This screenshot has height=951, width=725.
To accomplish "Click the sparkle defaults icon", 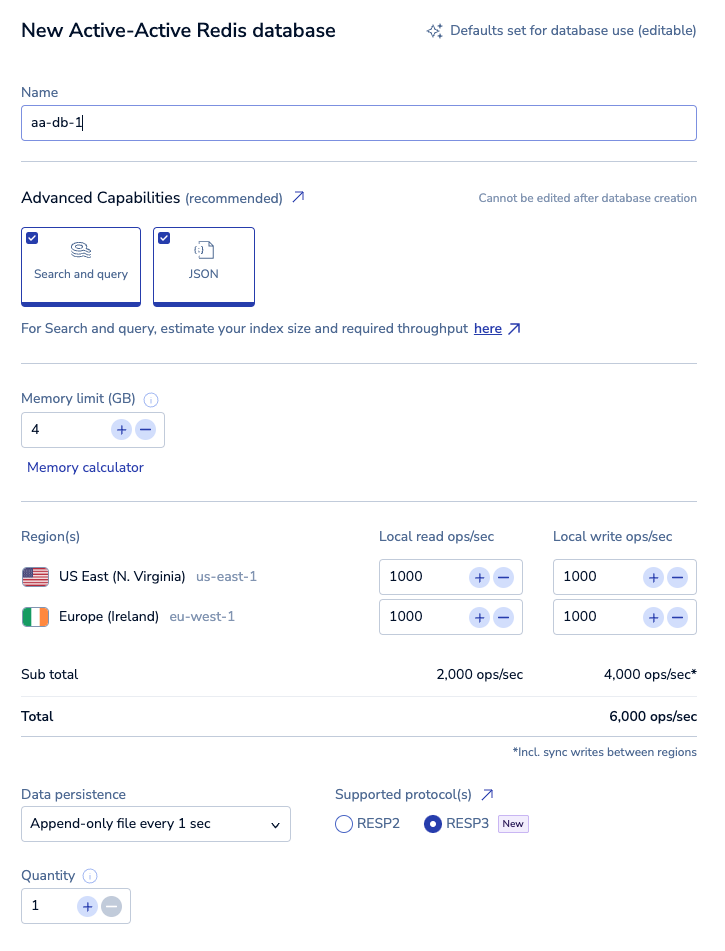I will pos(435,31).
